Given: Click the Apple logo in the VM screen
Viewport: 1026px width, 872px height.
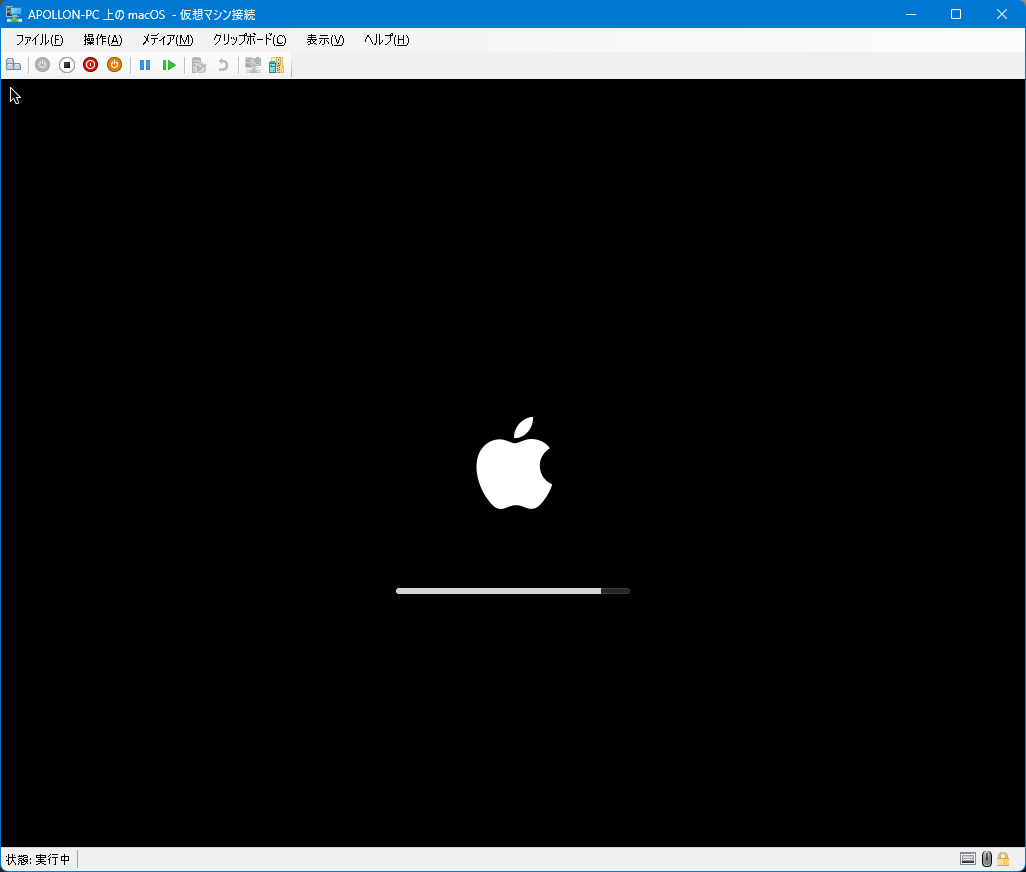Looking at the screenshot, I should click(x=514, y=463).
